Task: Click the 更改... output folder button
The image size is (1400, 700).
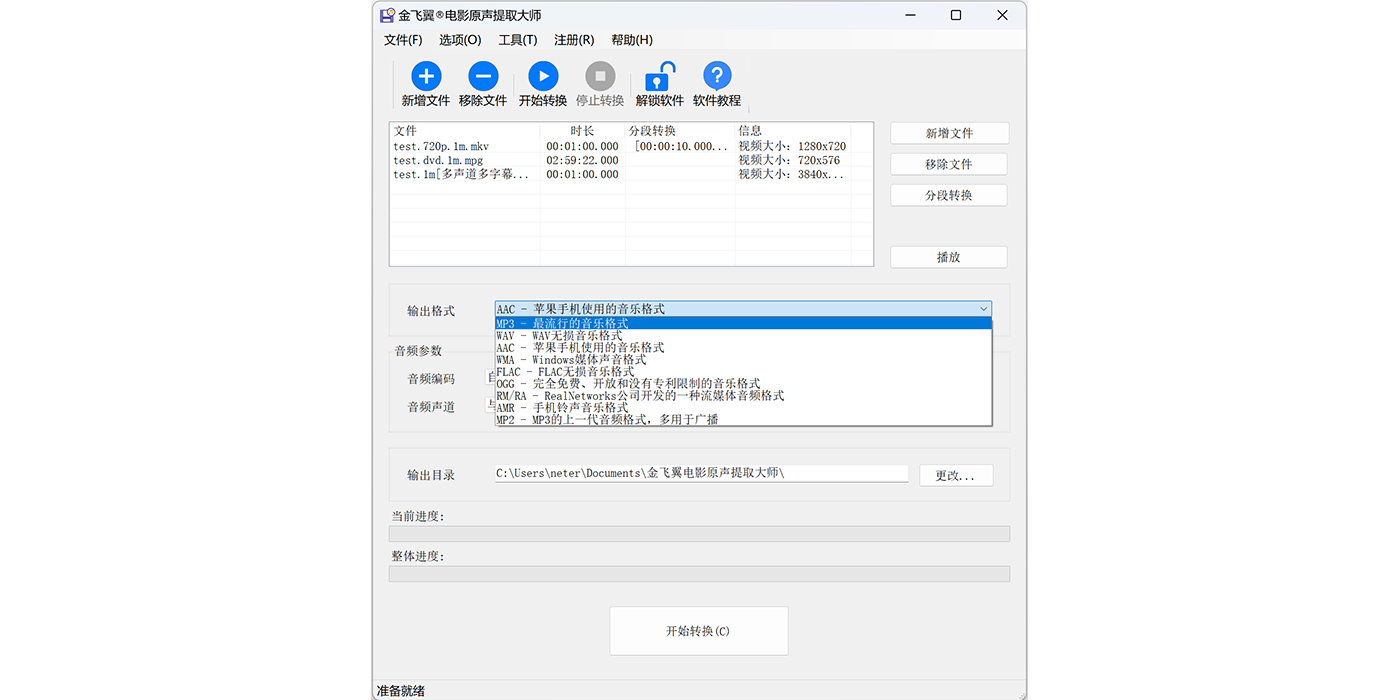Action: click(x=955, y=475)
